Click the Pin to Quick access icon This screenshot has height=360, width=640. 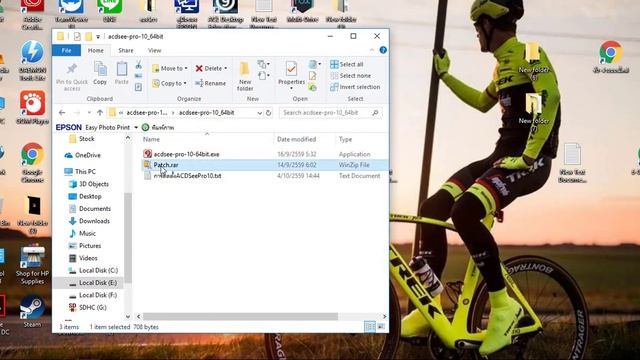[72, 69]
